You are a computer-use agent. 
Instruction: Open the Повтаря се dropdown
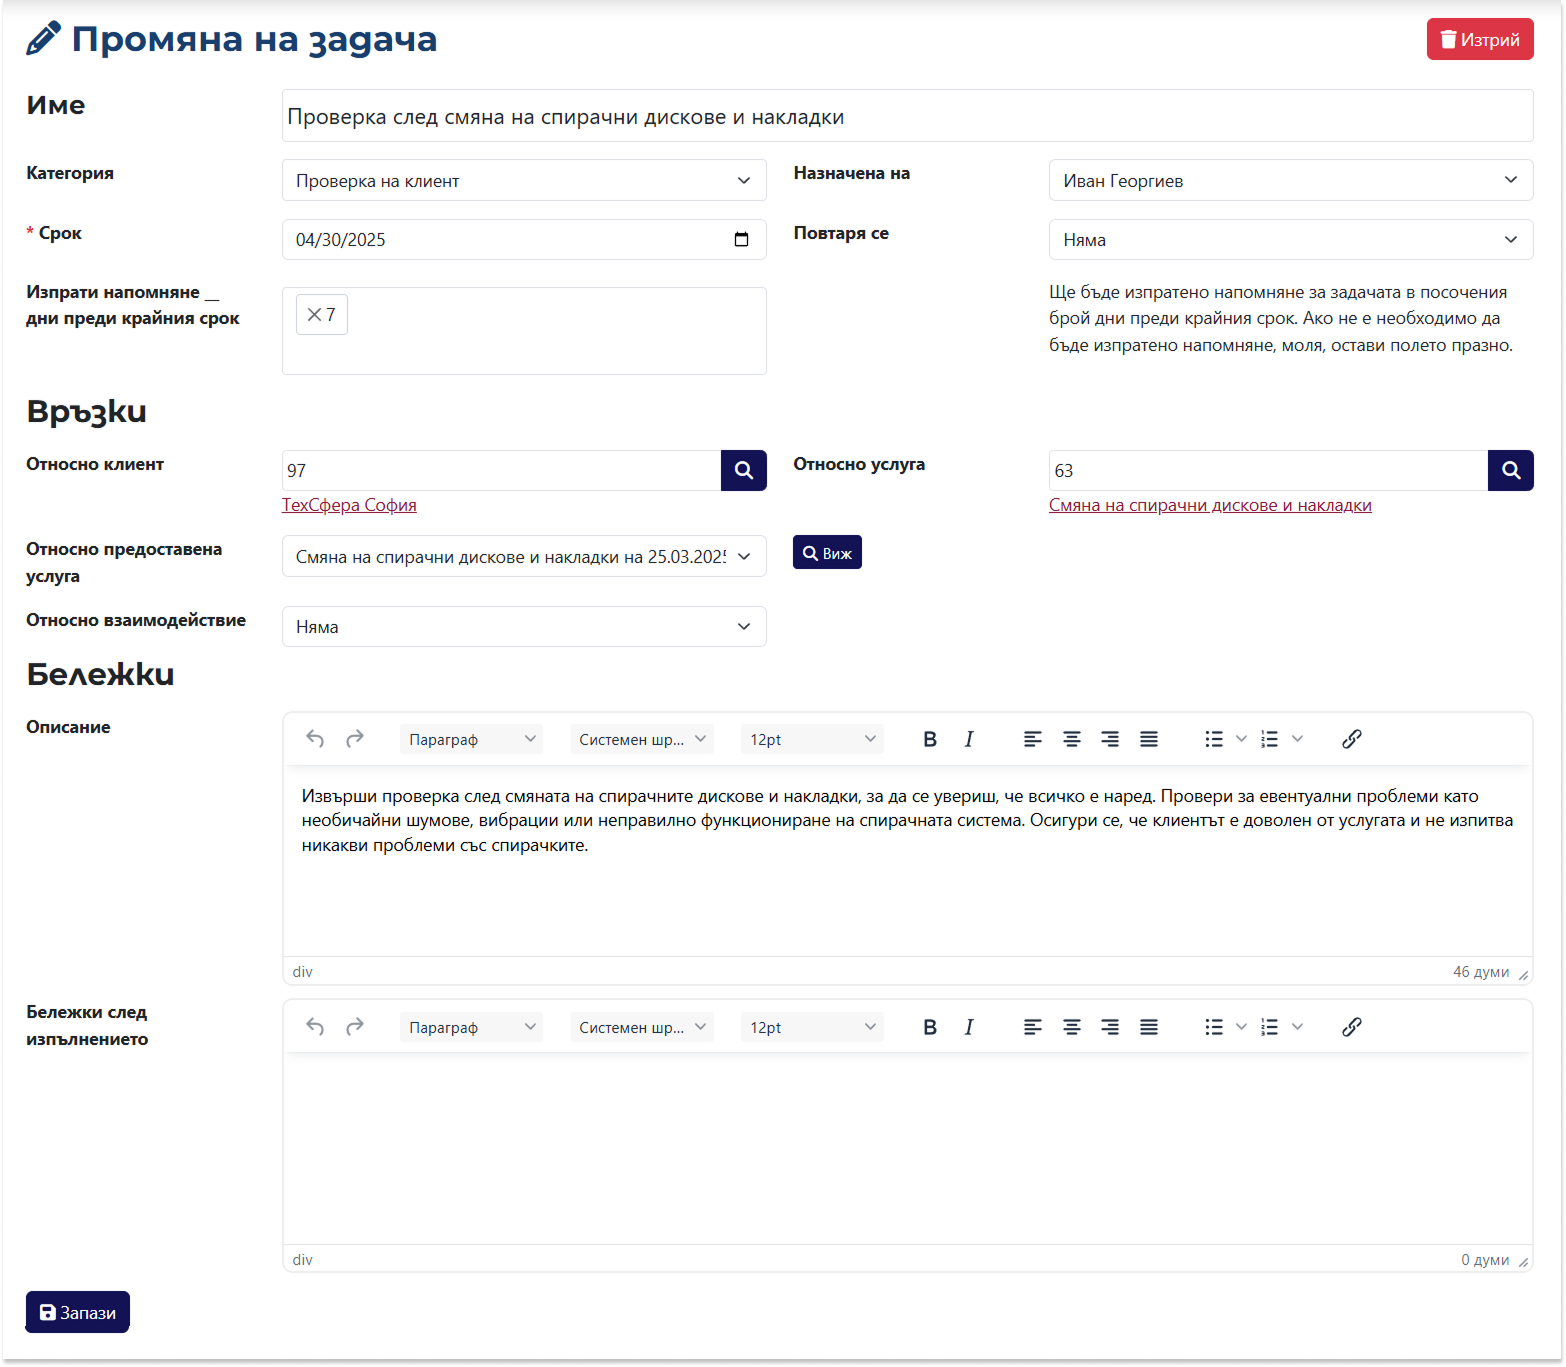point(1291,239)
